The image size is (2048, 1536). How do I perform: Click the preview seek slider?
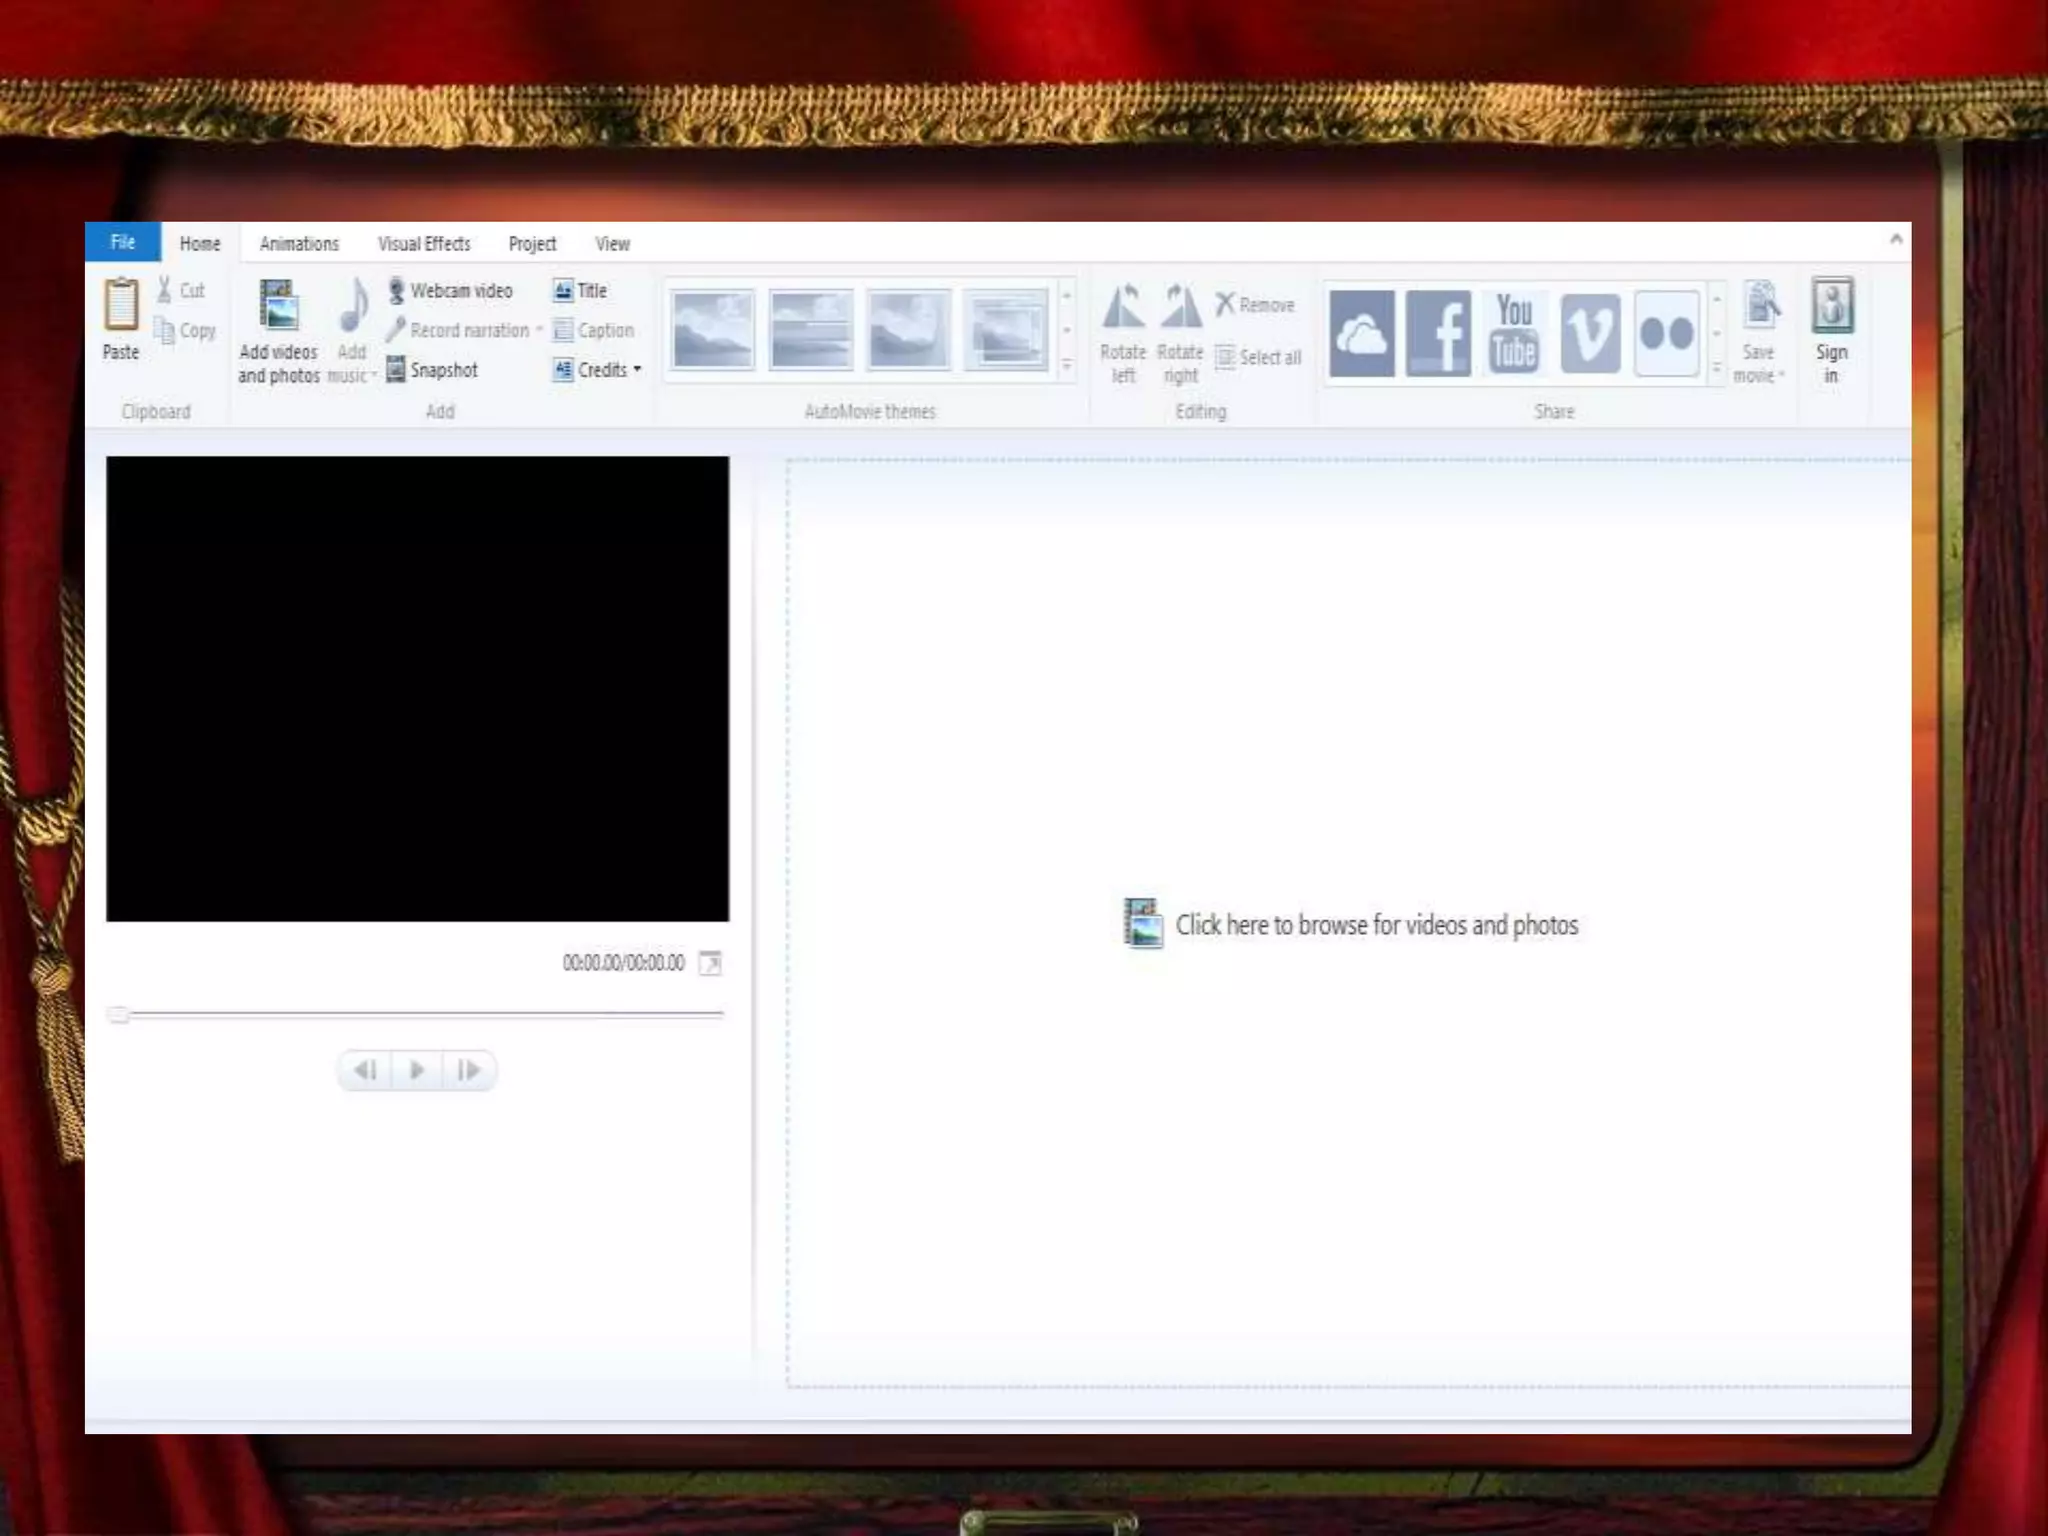[420, 1014]
